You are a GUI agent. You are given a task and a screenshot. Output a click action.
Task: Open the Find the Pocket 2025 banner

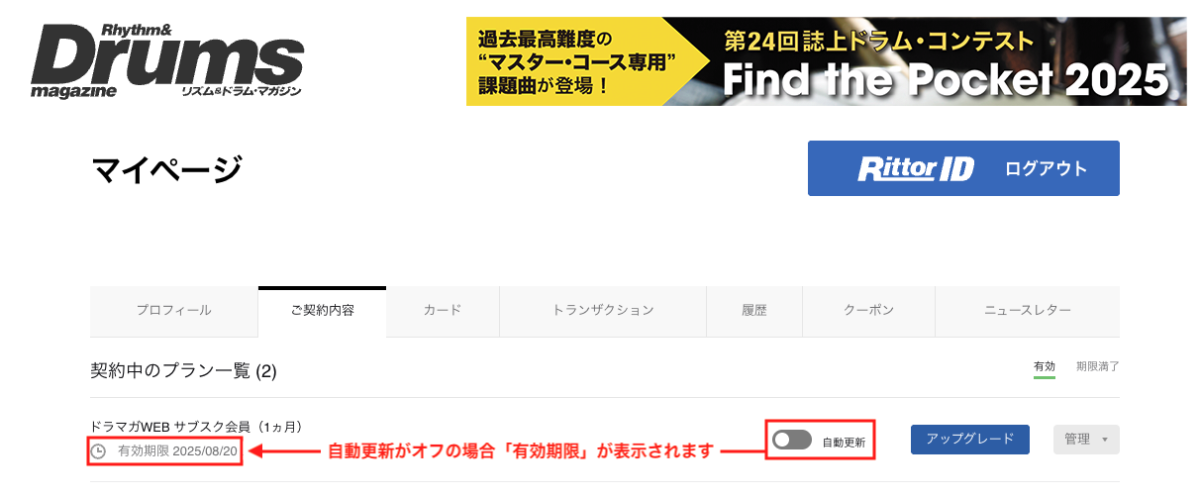pyautogui.click(x=826, y=61)
